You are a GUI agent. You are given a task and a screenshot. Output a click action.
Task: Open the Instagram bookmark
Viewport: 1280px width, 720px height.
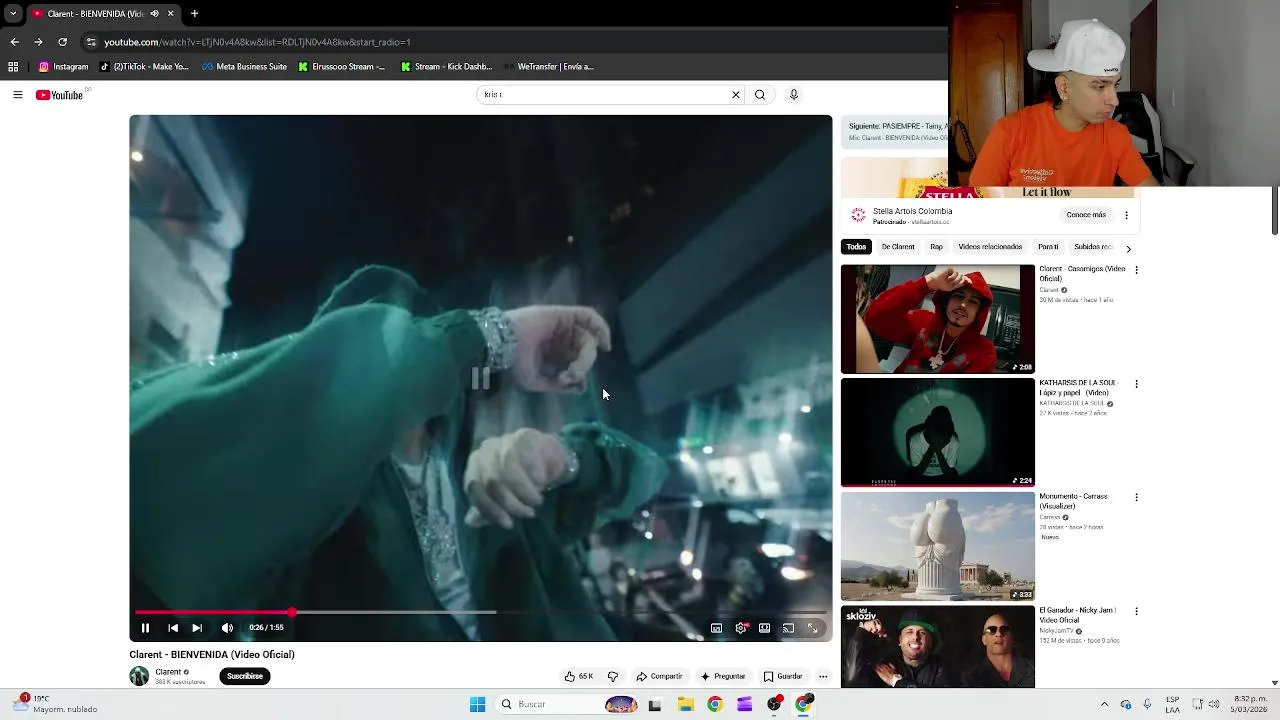coord(63,67)
